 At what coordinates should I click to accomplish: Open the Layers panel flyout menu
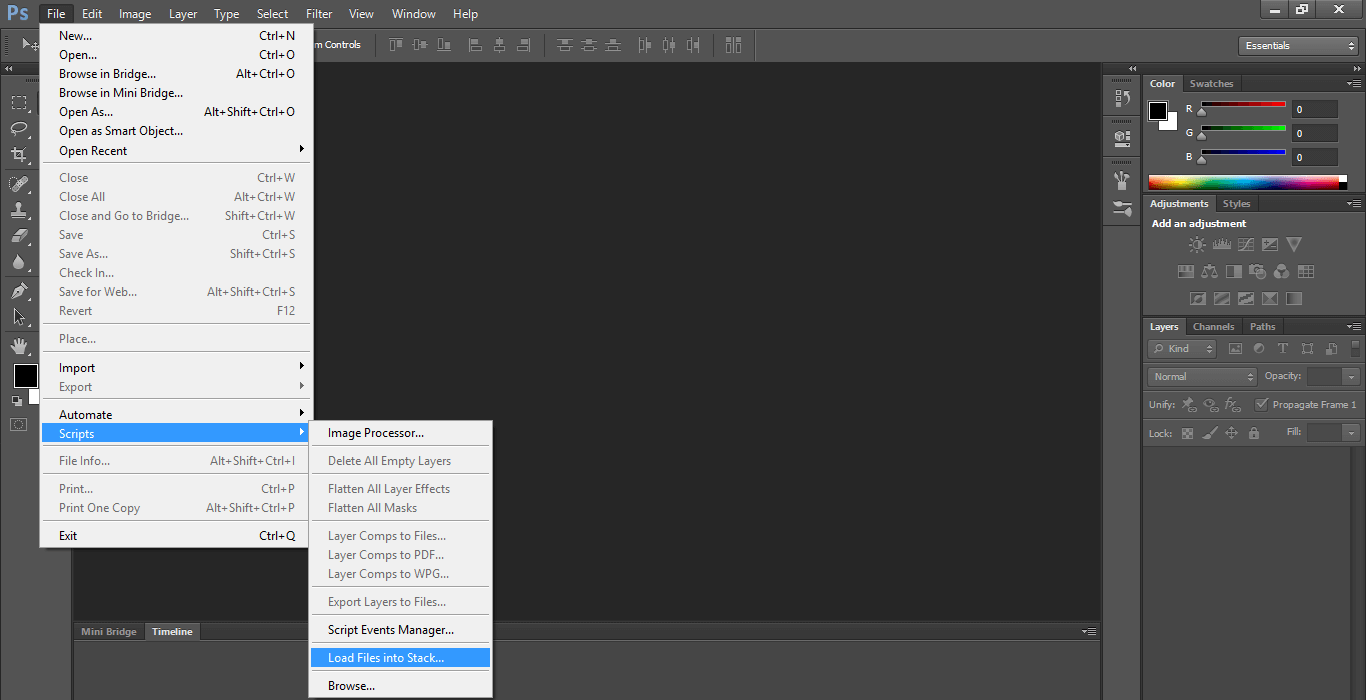[1355, 327]
